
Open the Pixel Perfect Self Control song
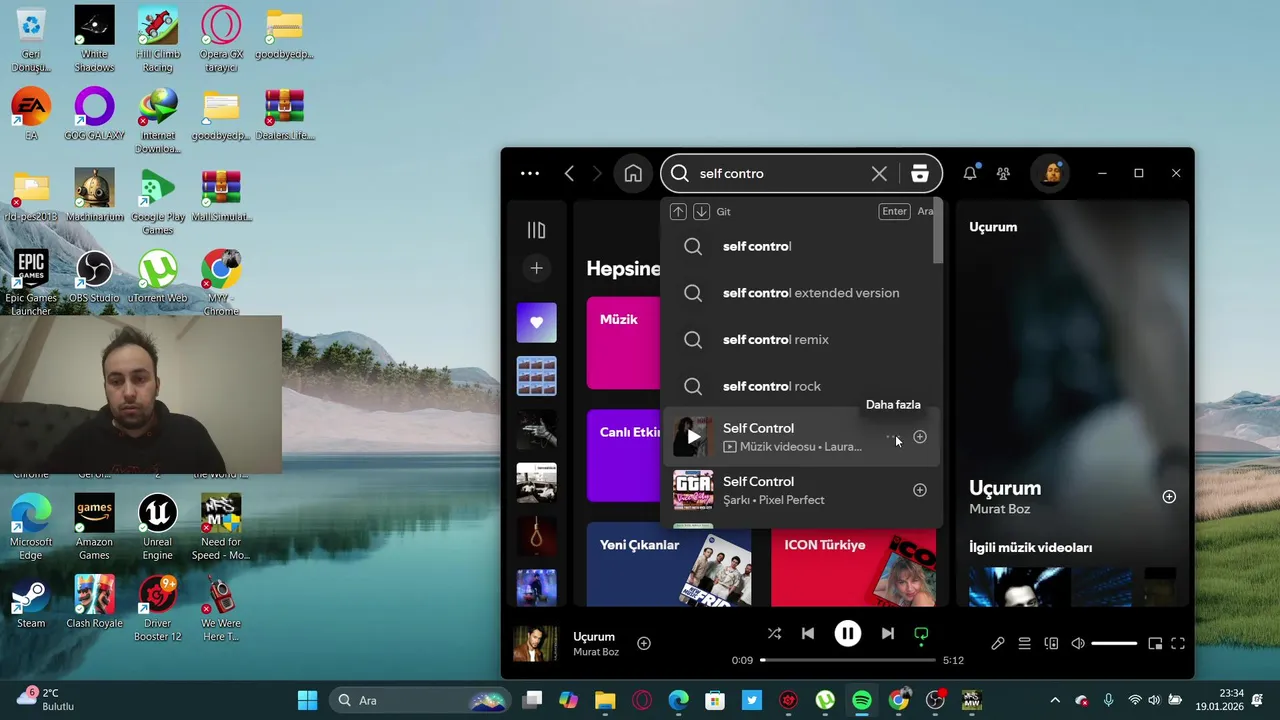point(802,490)
